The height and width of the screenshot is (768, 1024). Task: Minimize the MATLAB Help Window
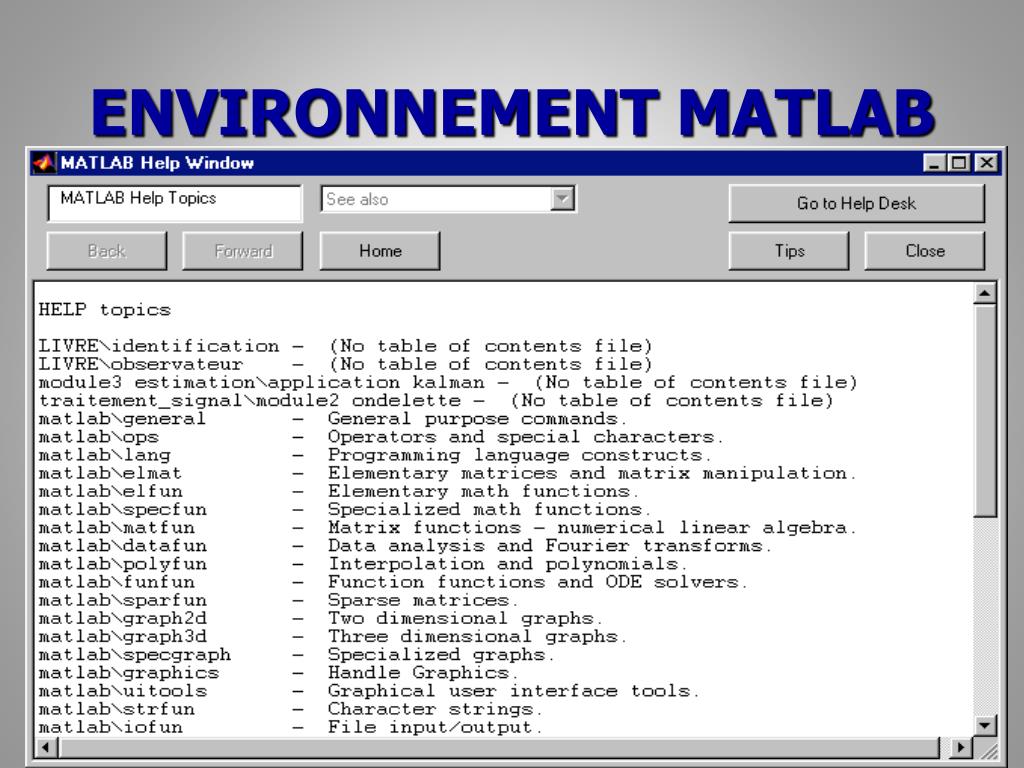coord(935,163)
